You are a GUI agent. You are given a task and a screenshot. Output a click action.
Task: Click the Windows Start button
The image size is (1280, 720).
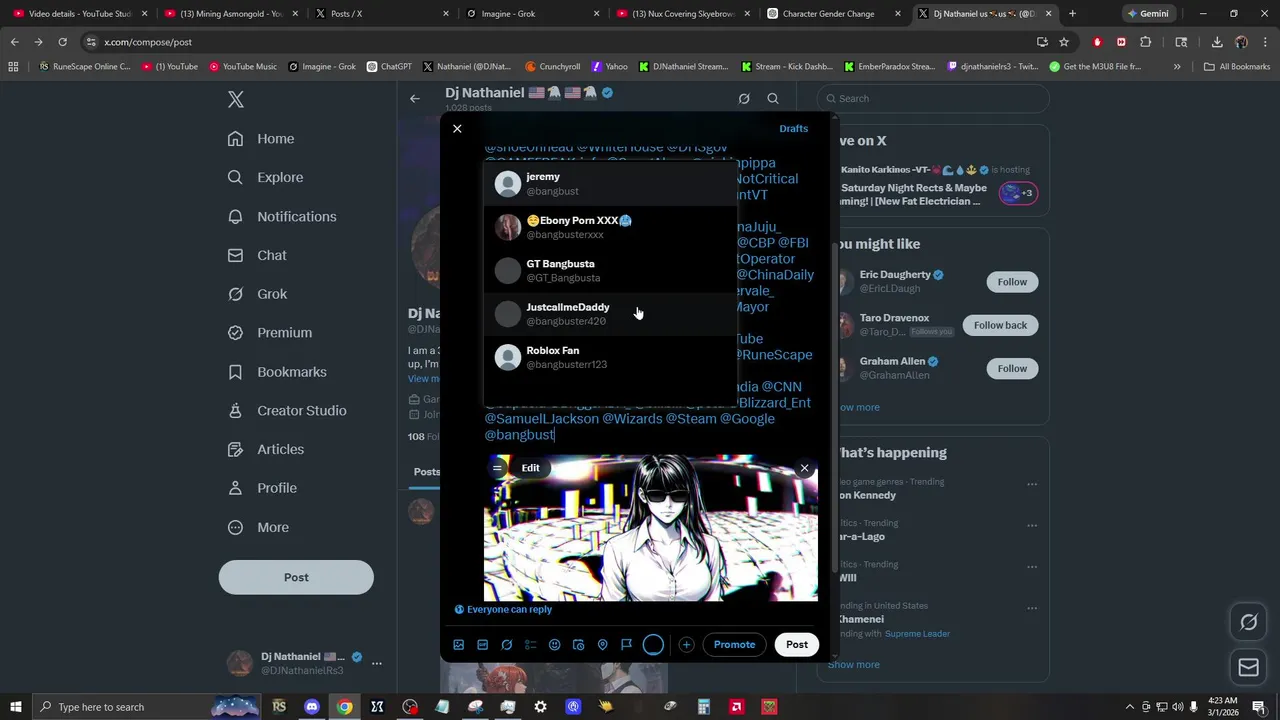(x=15, y=707)
